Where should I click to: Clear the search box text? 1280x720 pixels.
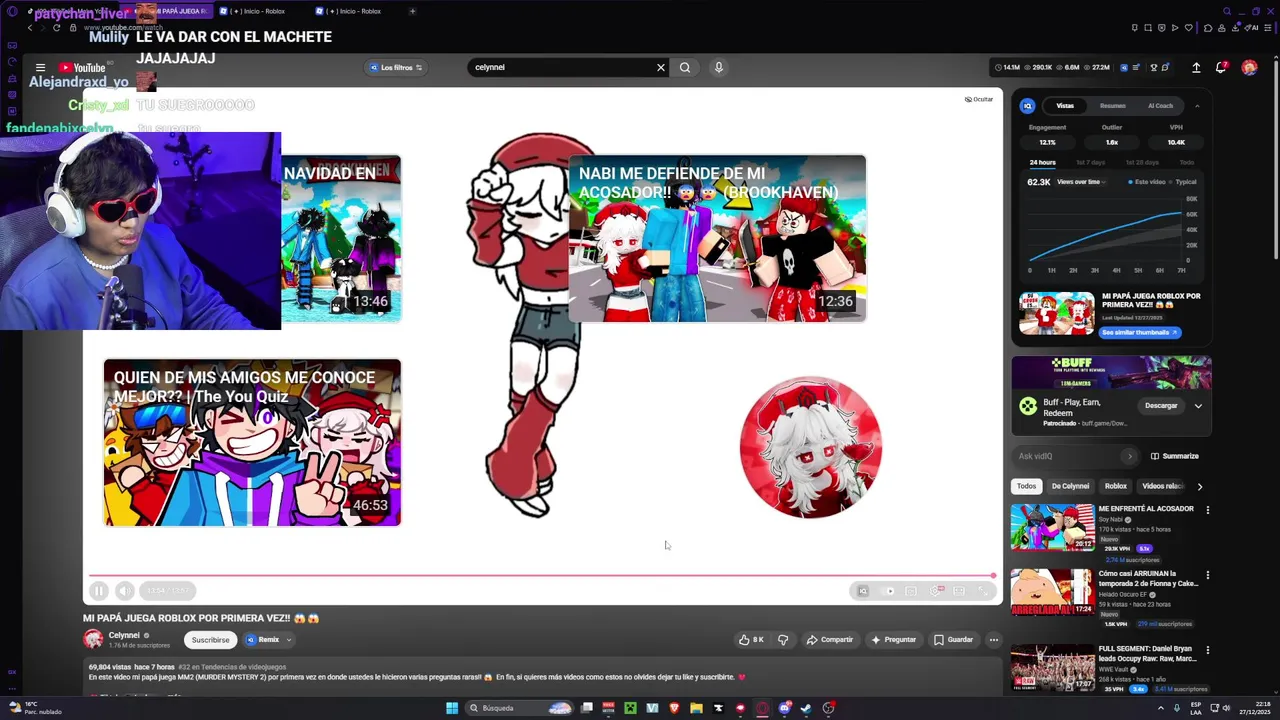[x=660, y=67]
